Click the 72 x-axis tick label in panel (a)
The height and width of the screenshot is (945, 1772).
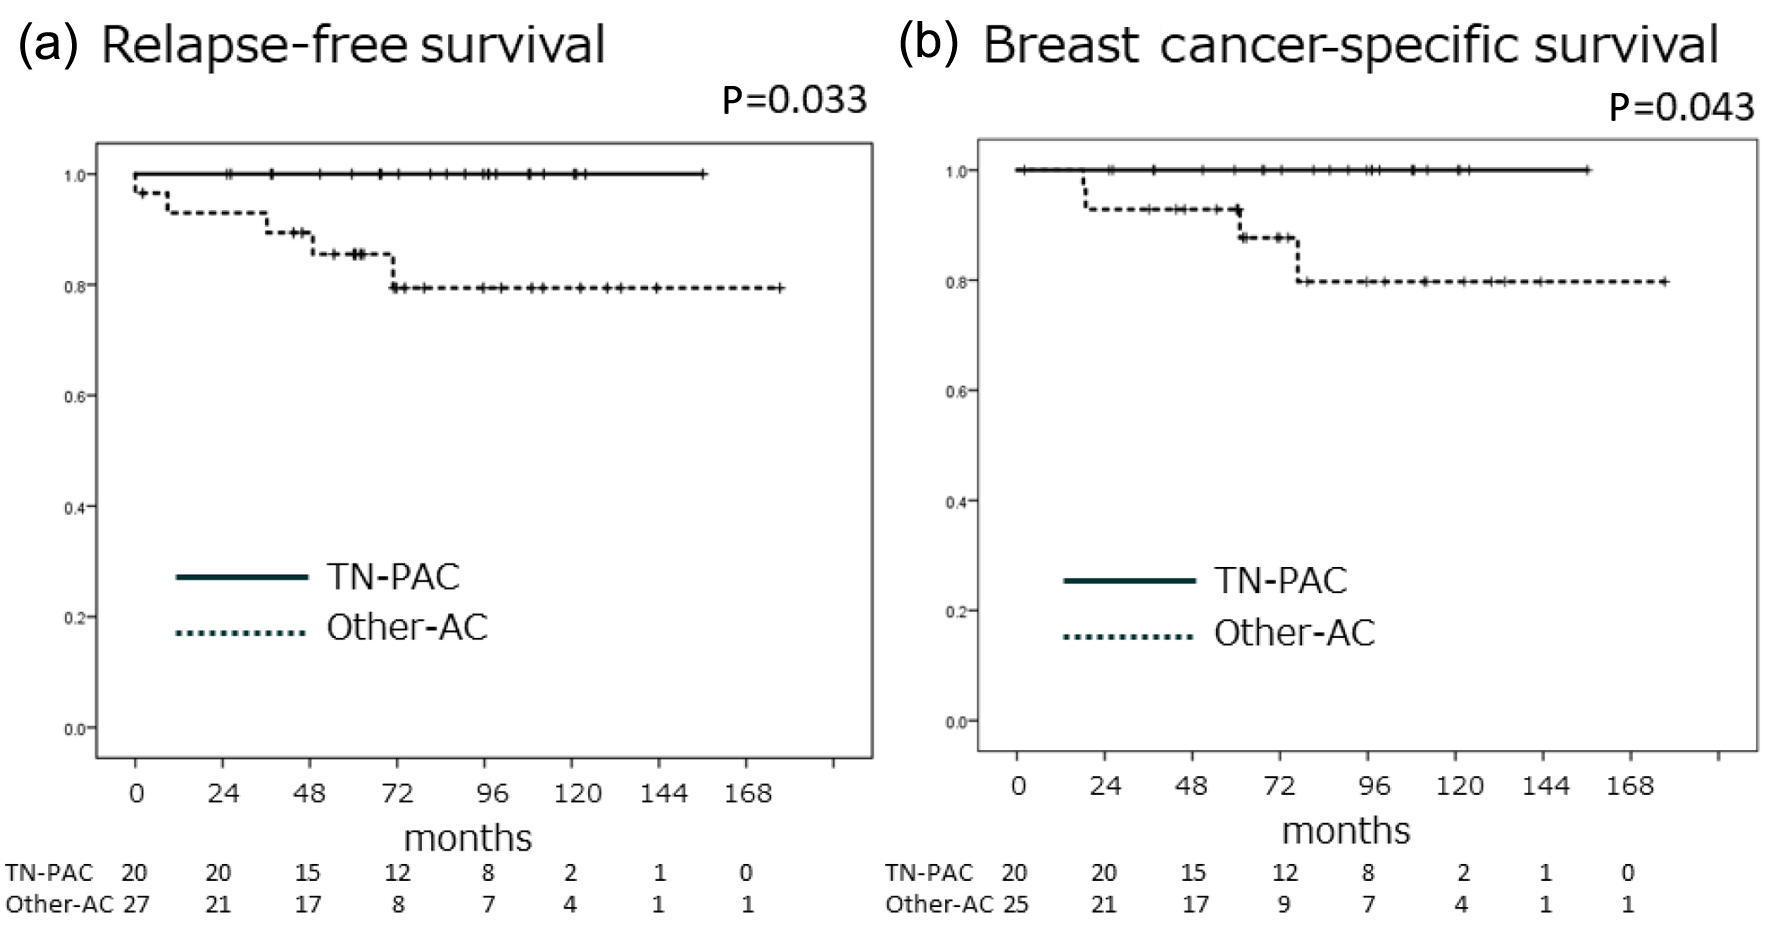click(397, 794)
